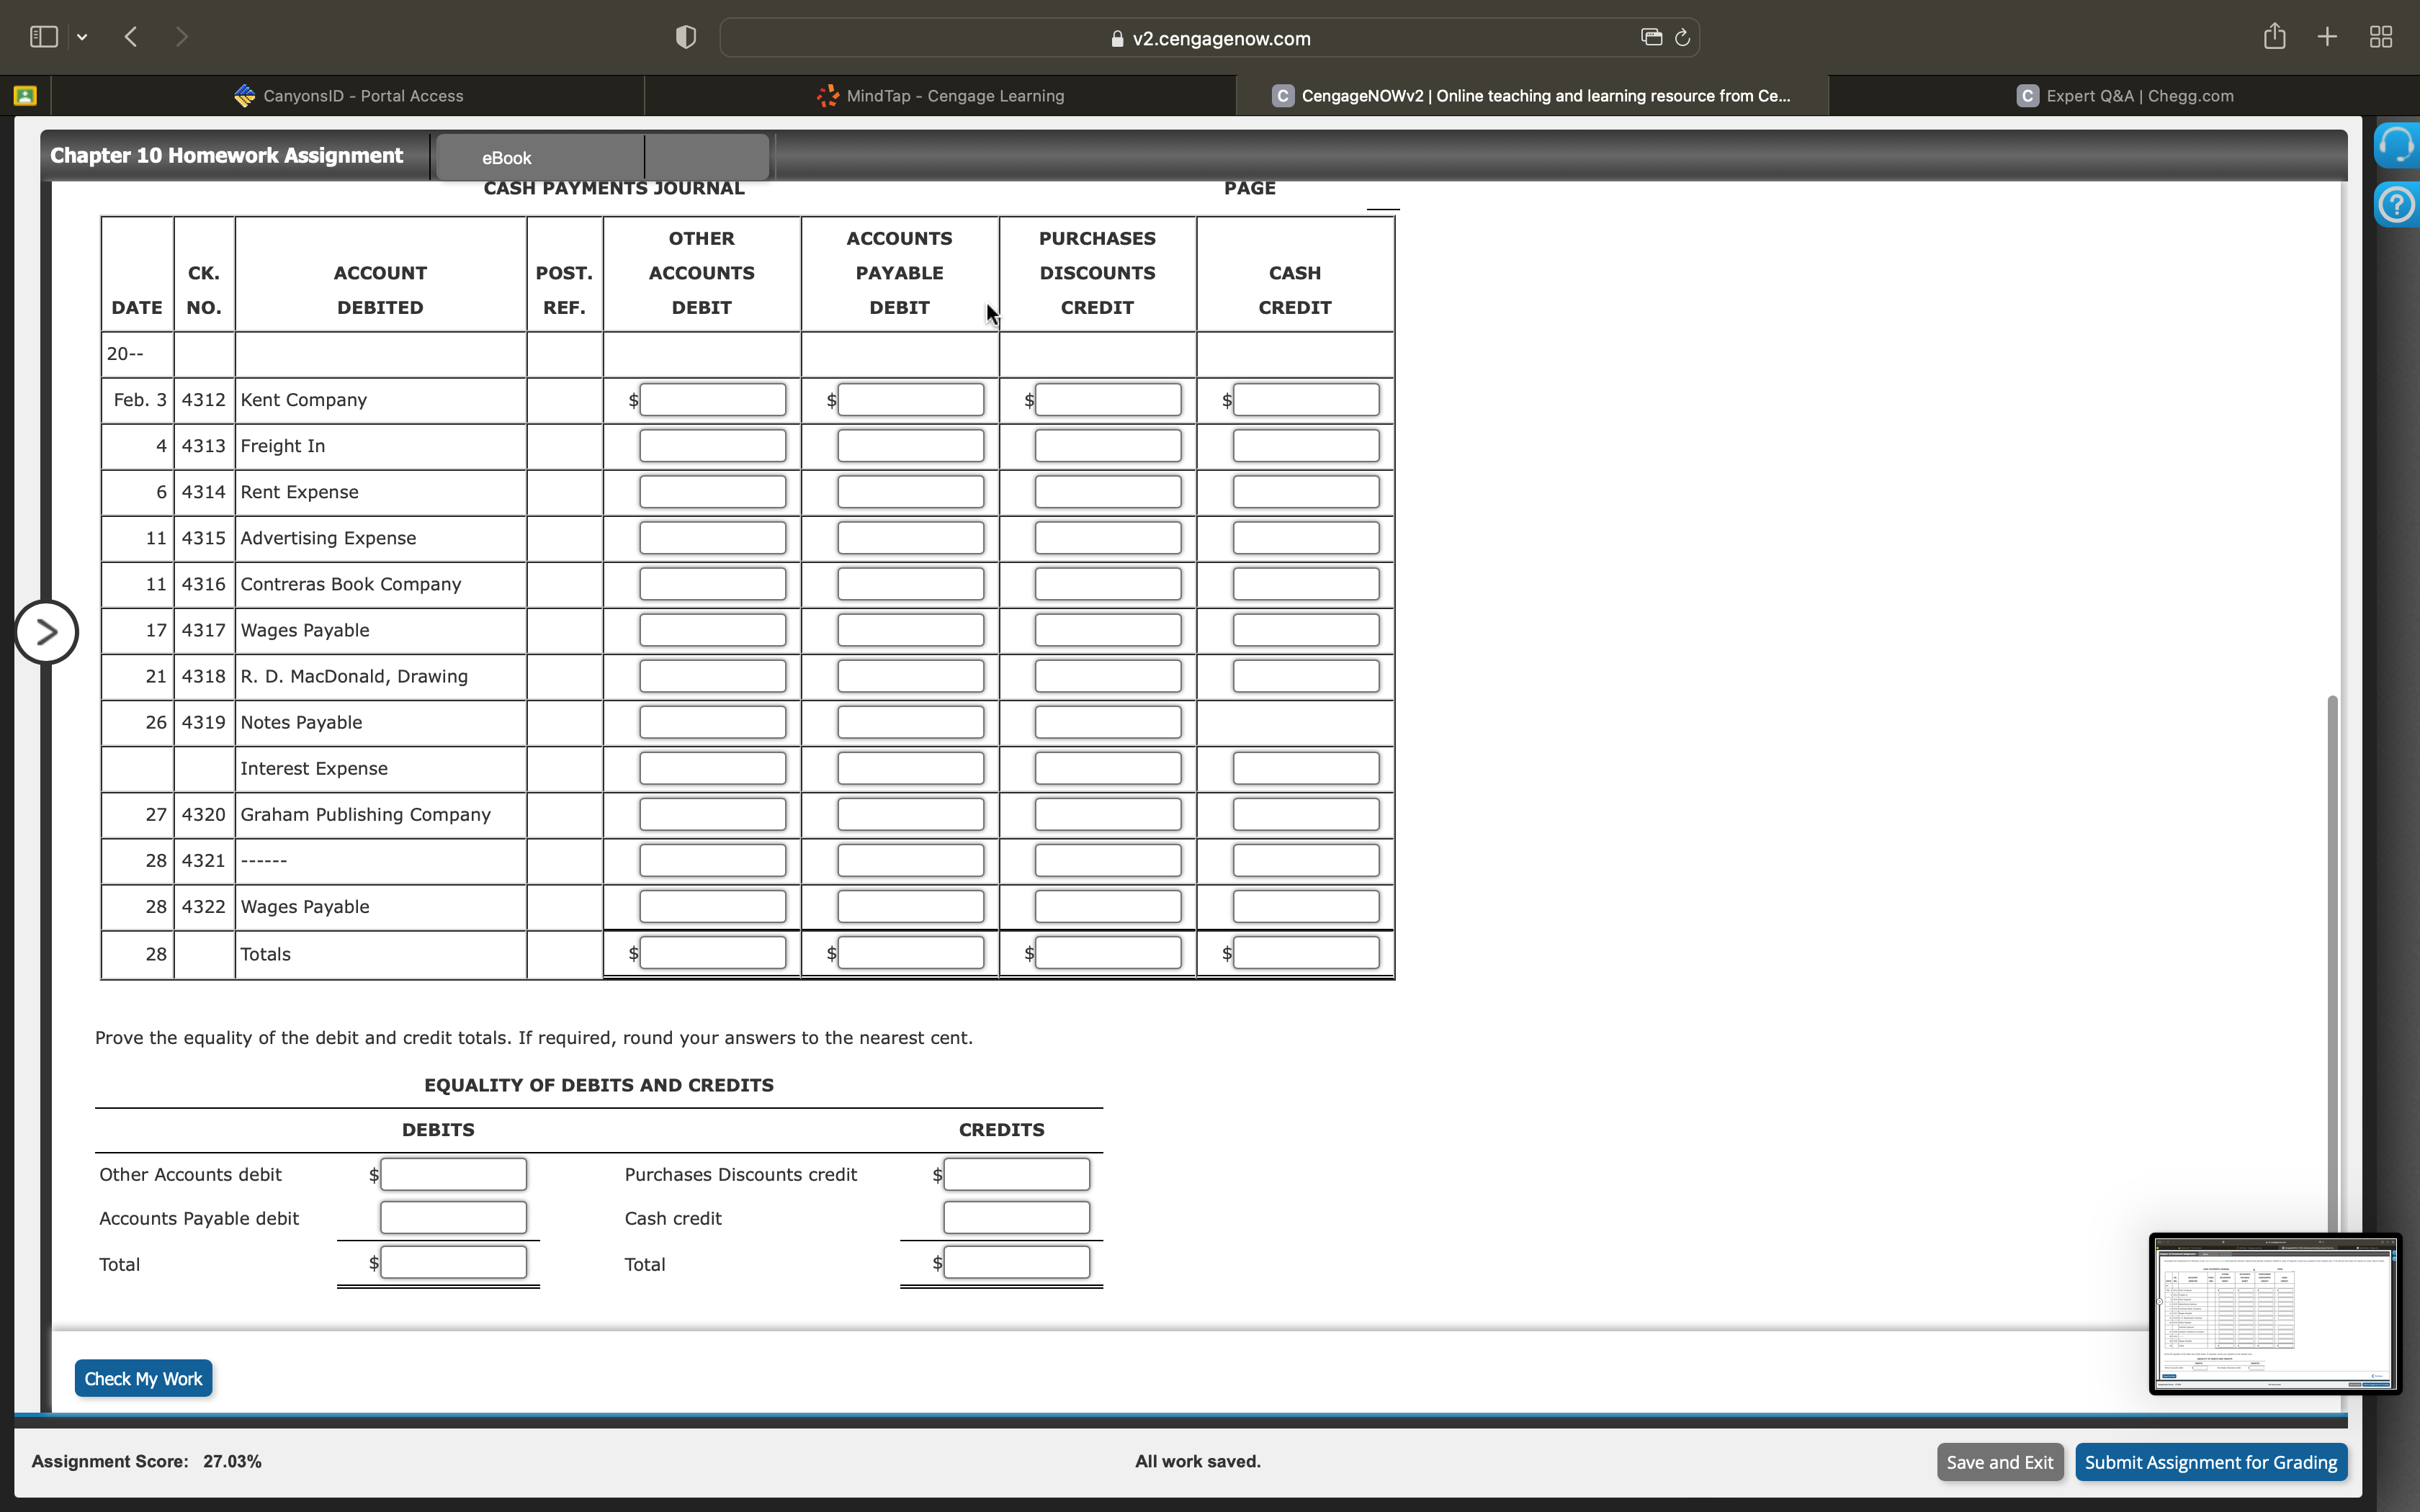Open new tab with plus icon
The image size is (2420, 1512).
2327,37
